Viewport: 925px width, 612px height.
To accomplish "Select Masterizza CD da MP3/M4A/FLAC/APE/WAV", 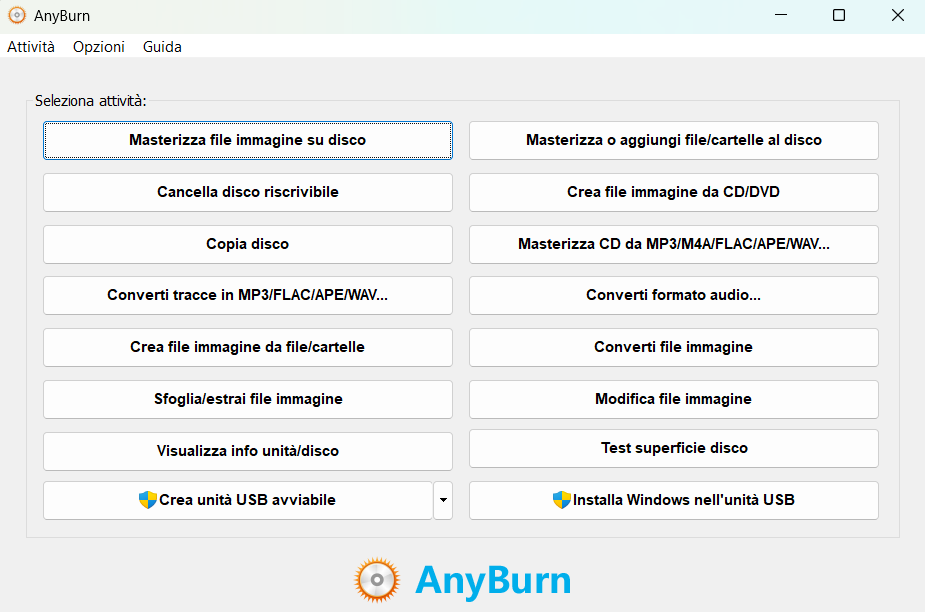I will (674, 244).
